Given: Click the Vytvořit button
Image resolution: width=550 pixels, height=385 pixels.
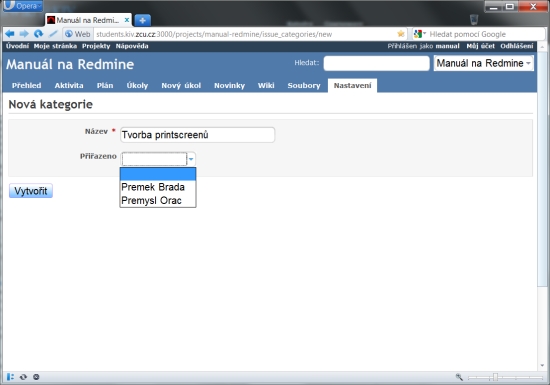Looking at the screenshot, I should click(x=31, y=191).
